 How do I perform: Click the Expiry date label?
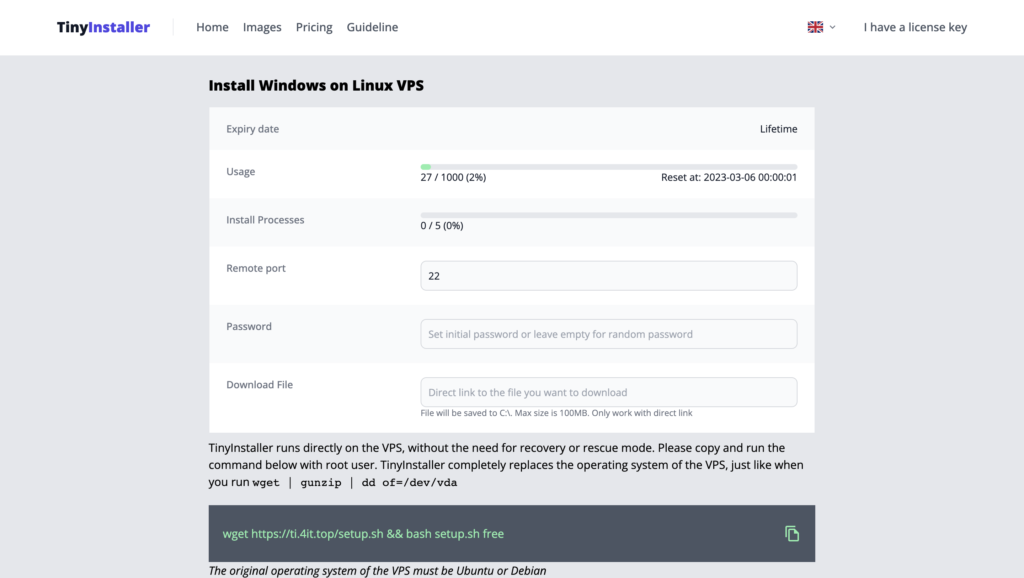[x=253, y=129]
